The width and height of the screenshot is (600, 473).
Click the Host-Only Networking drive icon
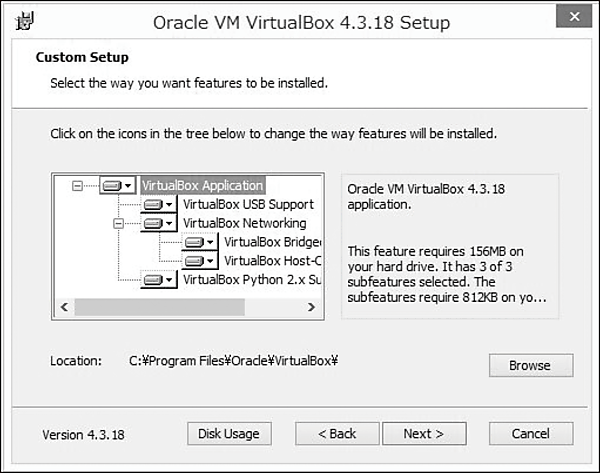tap(199, 261)
